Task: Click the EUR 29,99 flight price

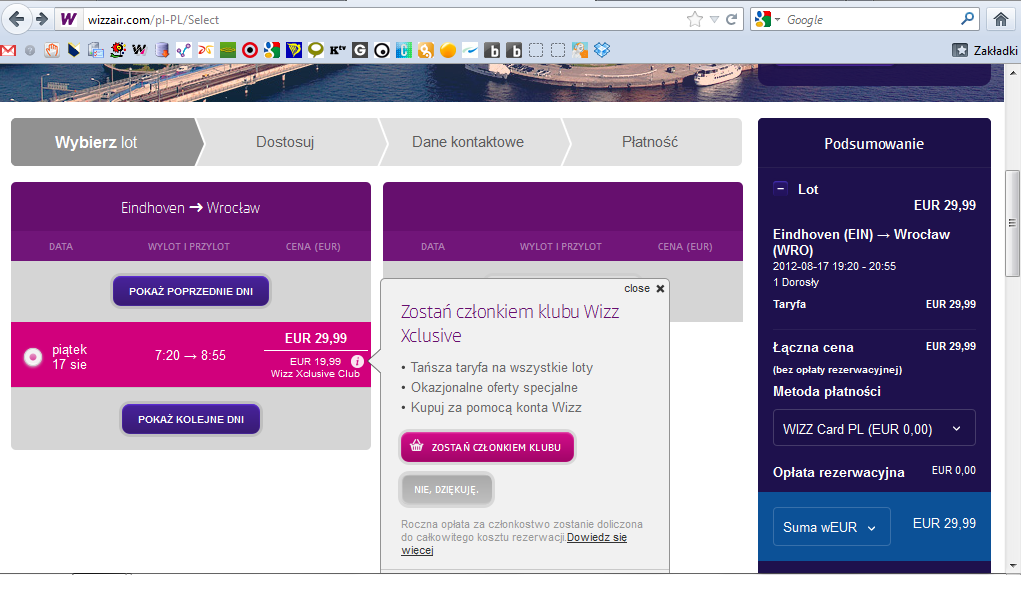Action: 316,338
